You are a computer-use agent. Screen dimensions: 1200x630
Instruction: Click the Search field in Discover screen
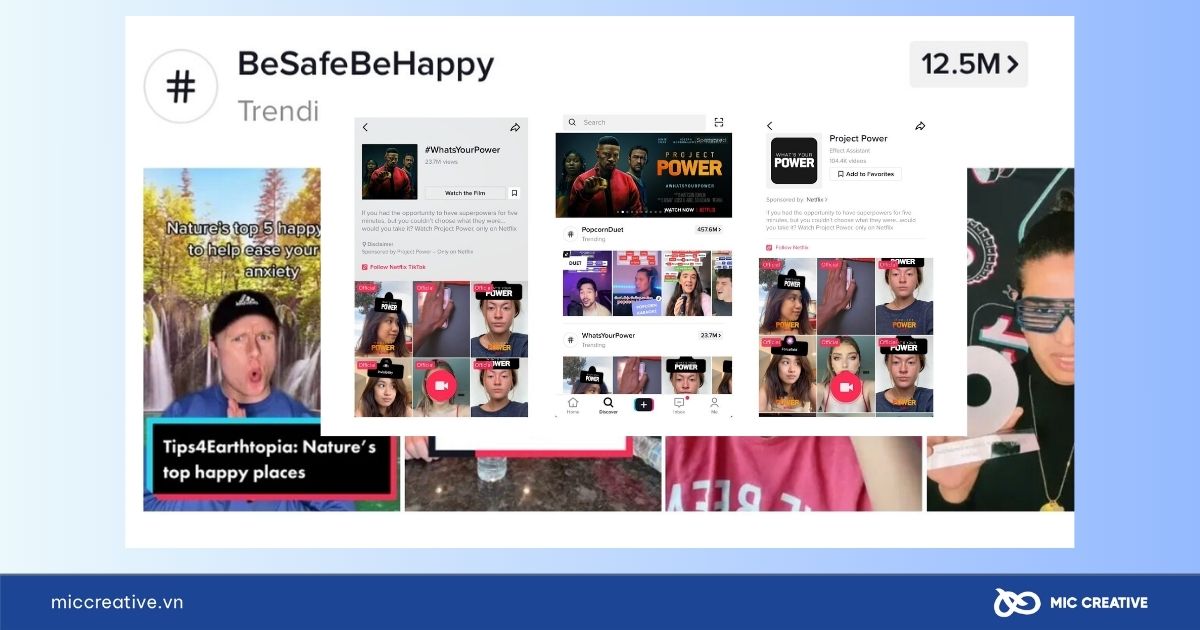click(x=632, y=122)
